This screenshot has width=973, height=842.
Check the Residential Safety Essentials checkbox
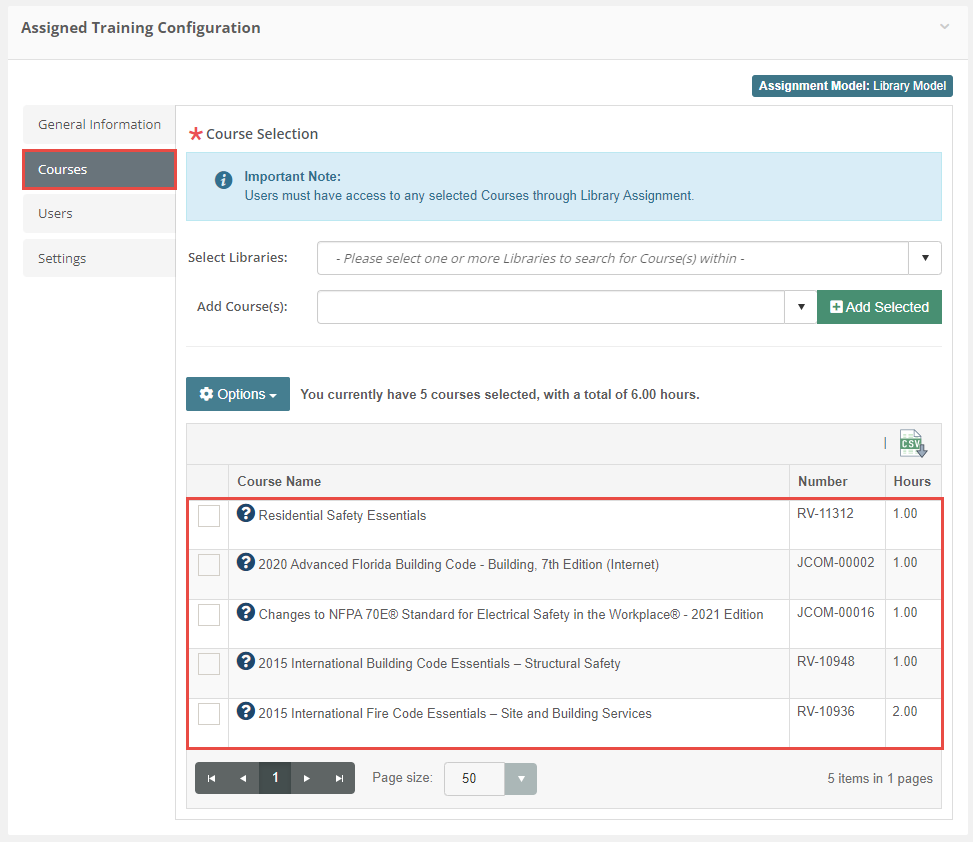(x=209, y=516)
